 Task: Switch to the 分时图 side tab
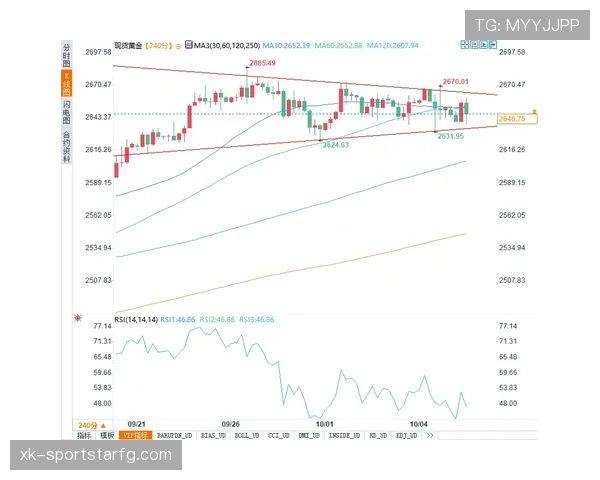click(67, 51)
